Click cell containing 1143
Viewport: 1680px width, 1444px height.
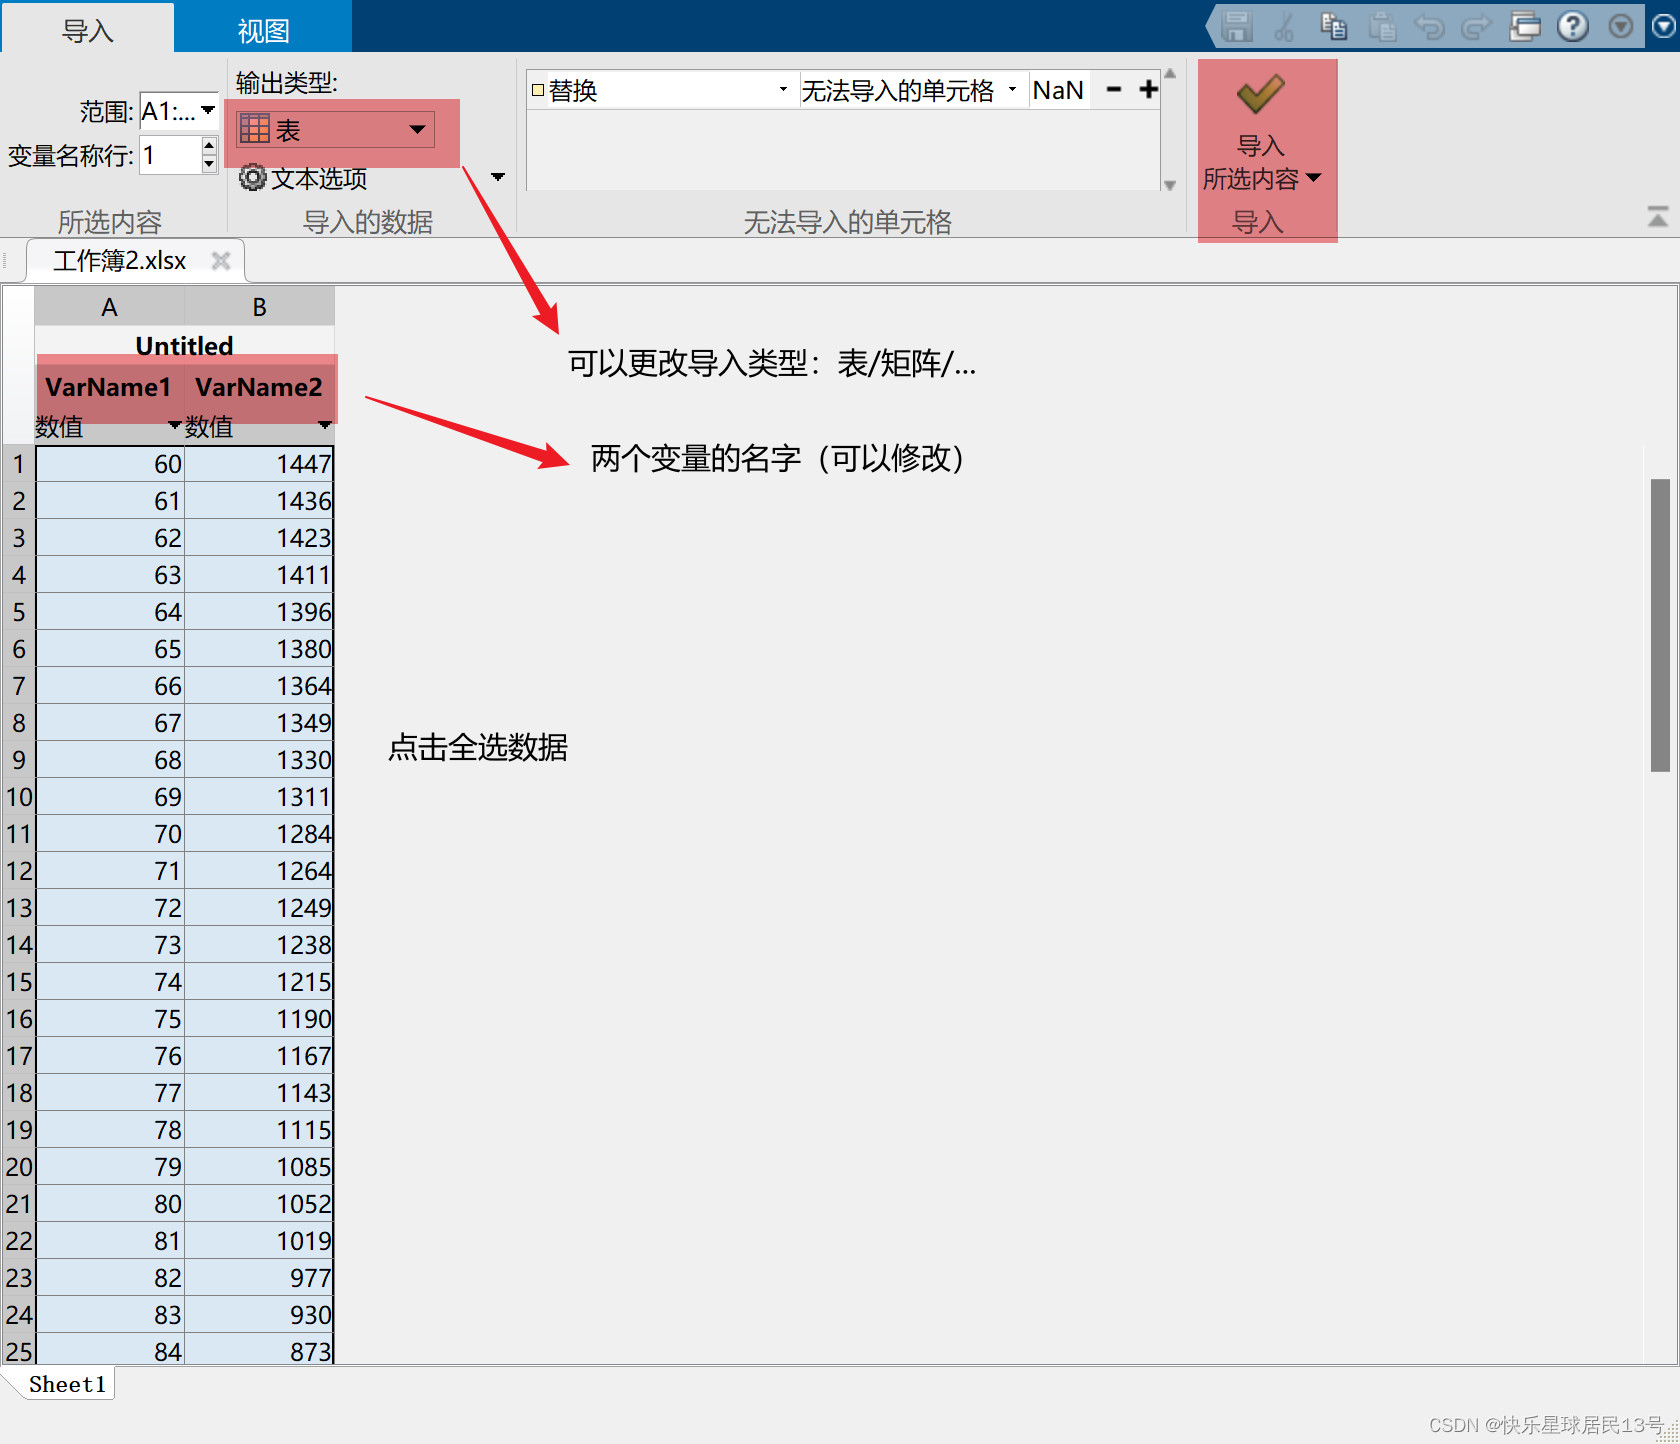[259, 1093]
